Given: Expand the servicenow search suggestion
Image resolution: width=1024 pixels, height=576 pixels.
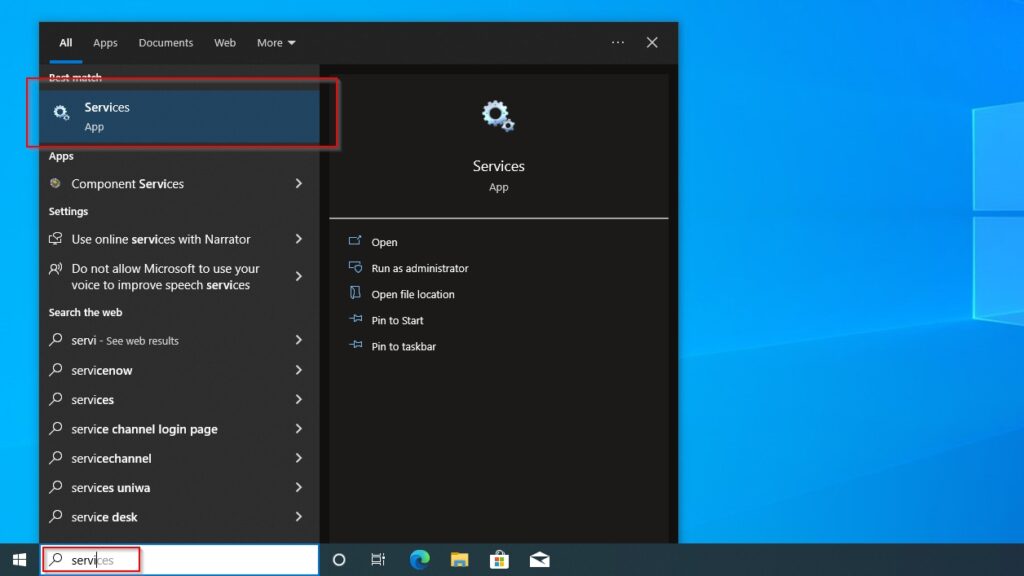Looking at the screenshot, I should click(x=299, y=370).
